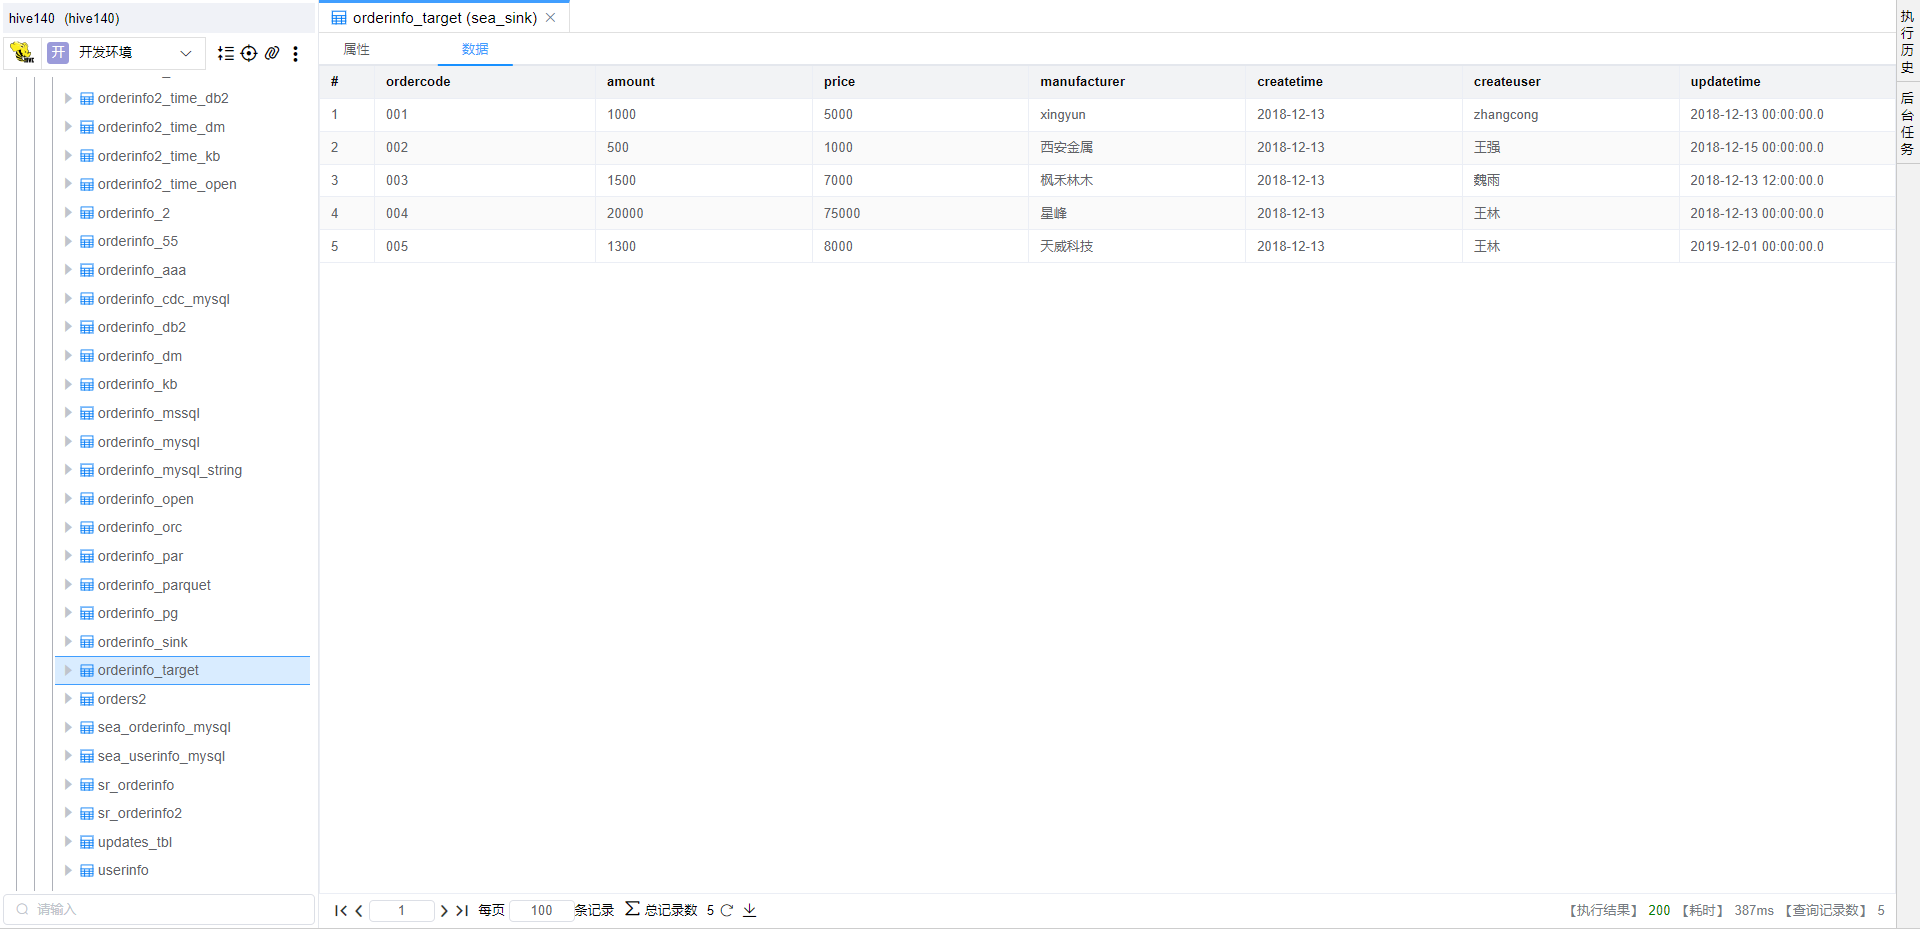
Task: Open the 执行历史 side panel
Action: pos(1907,42)
